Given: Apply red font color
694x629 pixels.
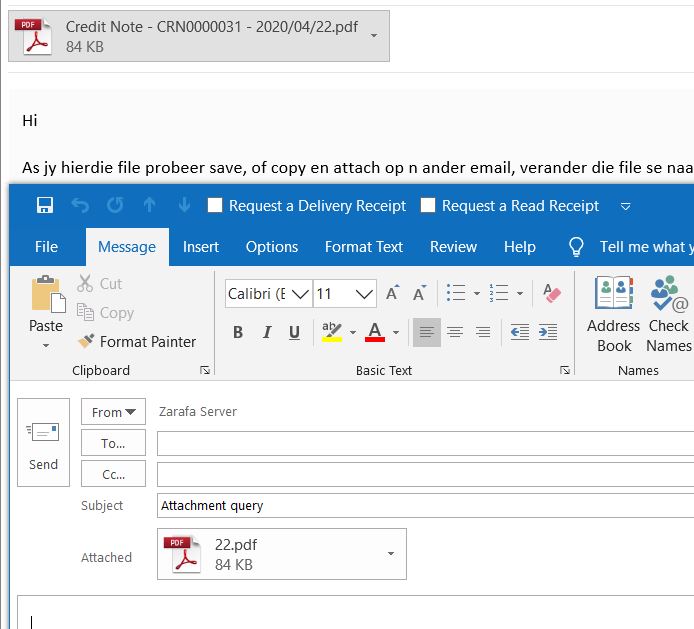Looking at the screenshot, I should [x=374, y=332].
